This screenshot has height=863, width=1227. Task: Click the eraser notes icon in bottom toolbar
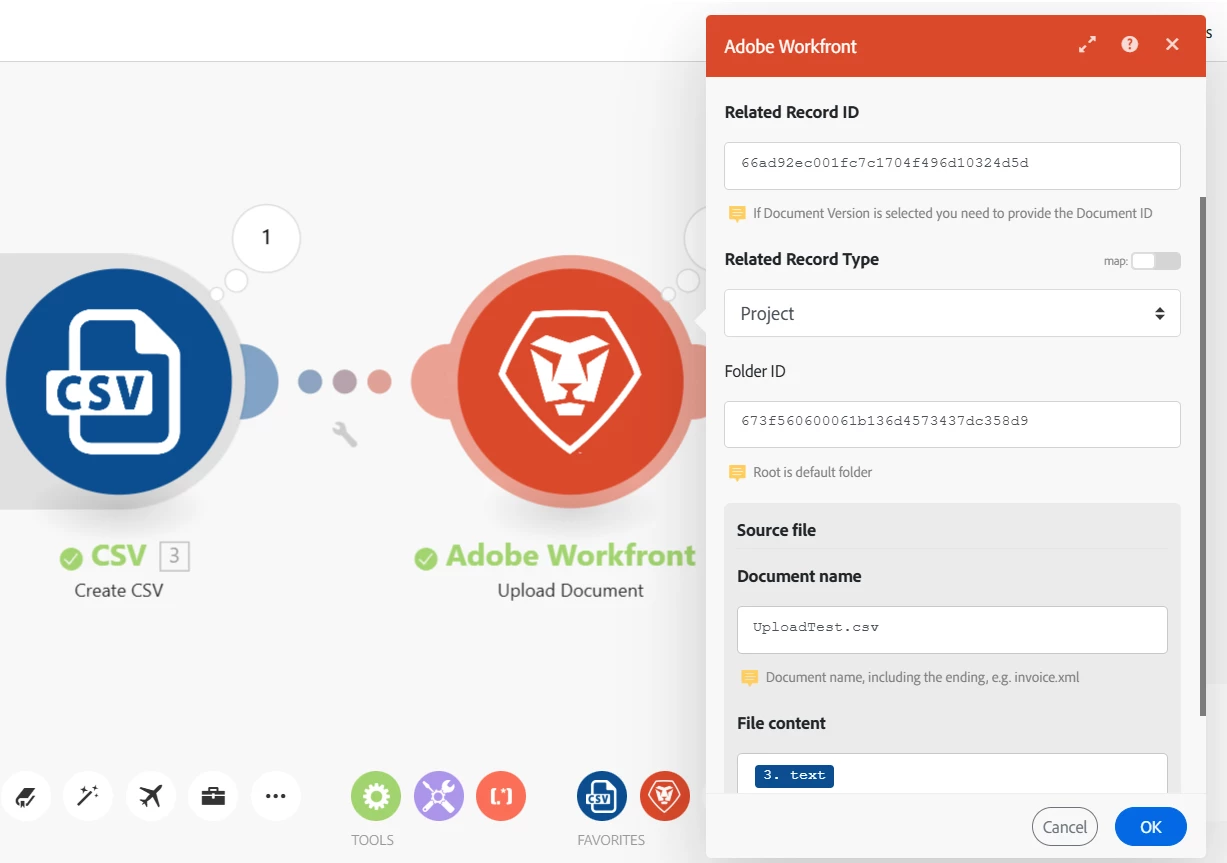[x=25, y=796]
